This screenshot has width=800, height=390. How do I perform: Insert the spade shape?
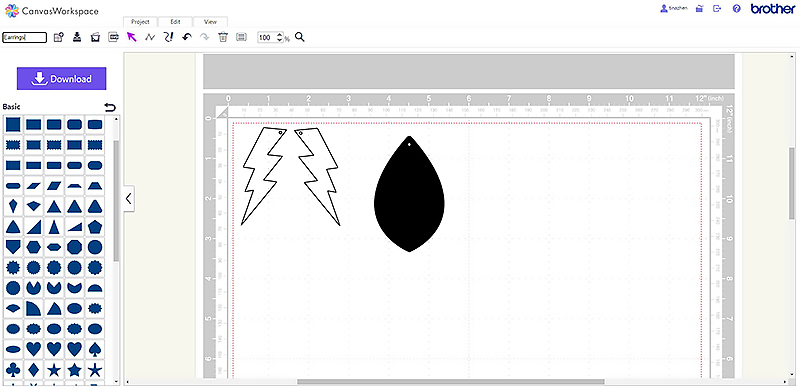95,349
